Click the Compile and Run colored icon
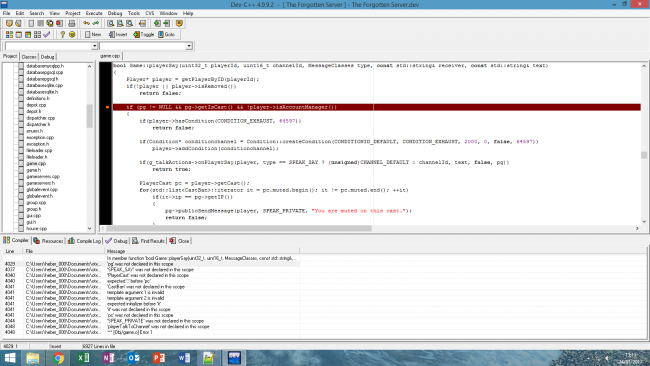 [28, 34]
